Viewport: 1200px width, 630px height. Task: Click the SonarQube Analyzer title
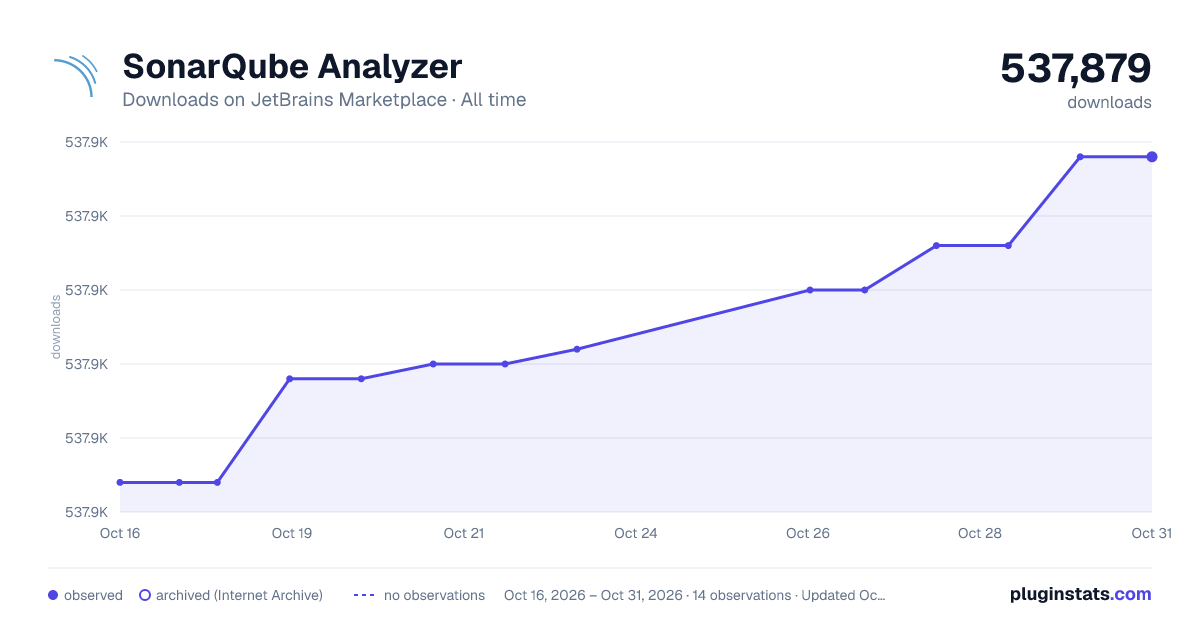pyautogui.click(x=292, y=66)
